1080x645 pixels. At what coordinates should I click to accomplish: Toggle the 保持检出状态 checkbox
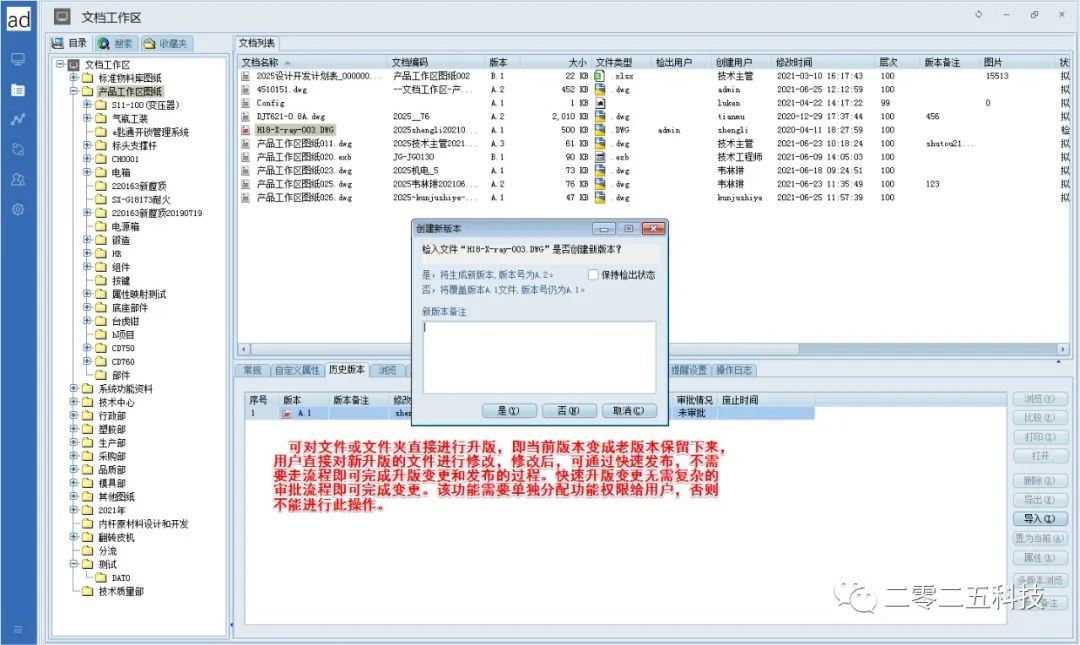point(592,274)
